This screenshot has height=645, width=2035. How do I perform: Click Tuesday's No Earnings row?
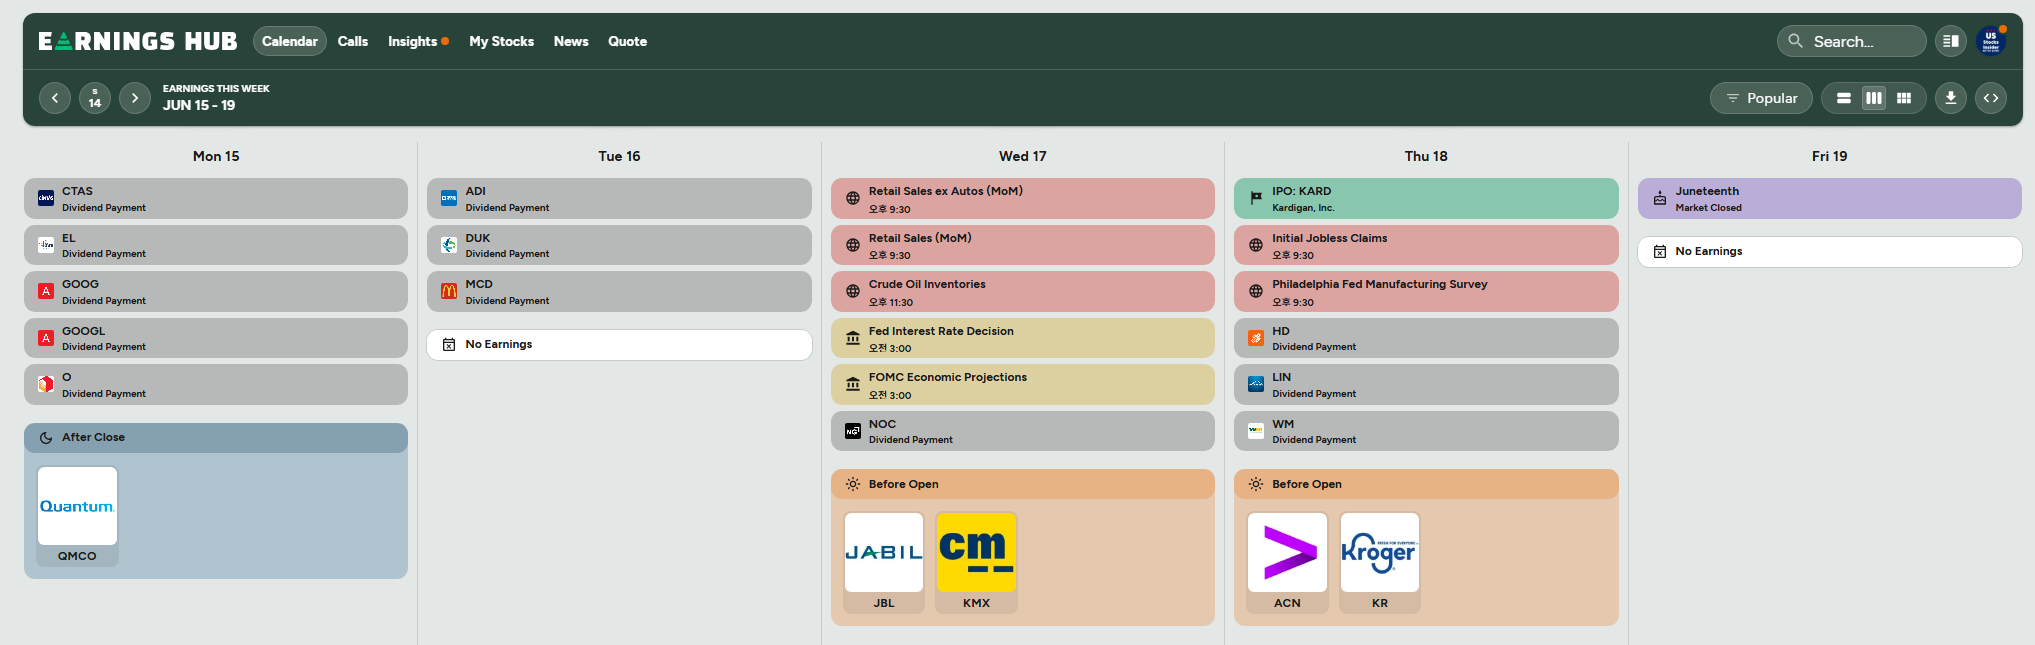pos(619,344)
